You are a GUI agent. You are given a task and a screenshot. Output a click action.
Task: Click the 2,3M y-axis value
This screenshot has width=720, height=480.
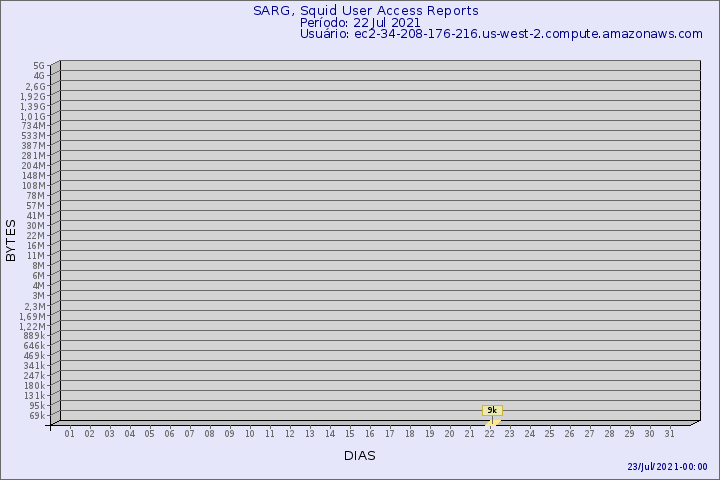(x=35, y=306)
